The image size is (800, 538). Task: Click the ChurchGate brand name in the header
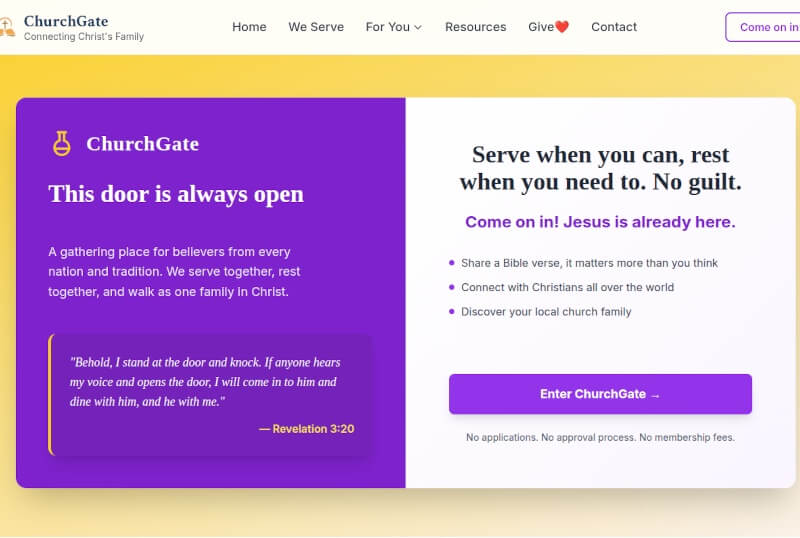coord(66,21)
